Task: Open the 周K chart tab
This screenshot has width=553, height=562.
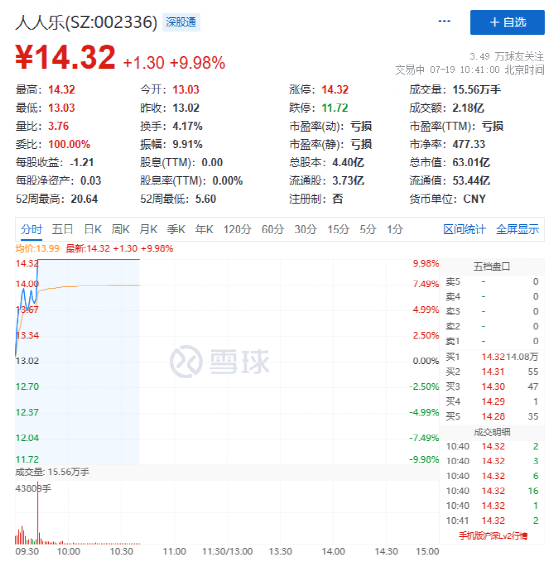Action: [120, 229]
